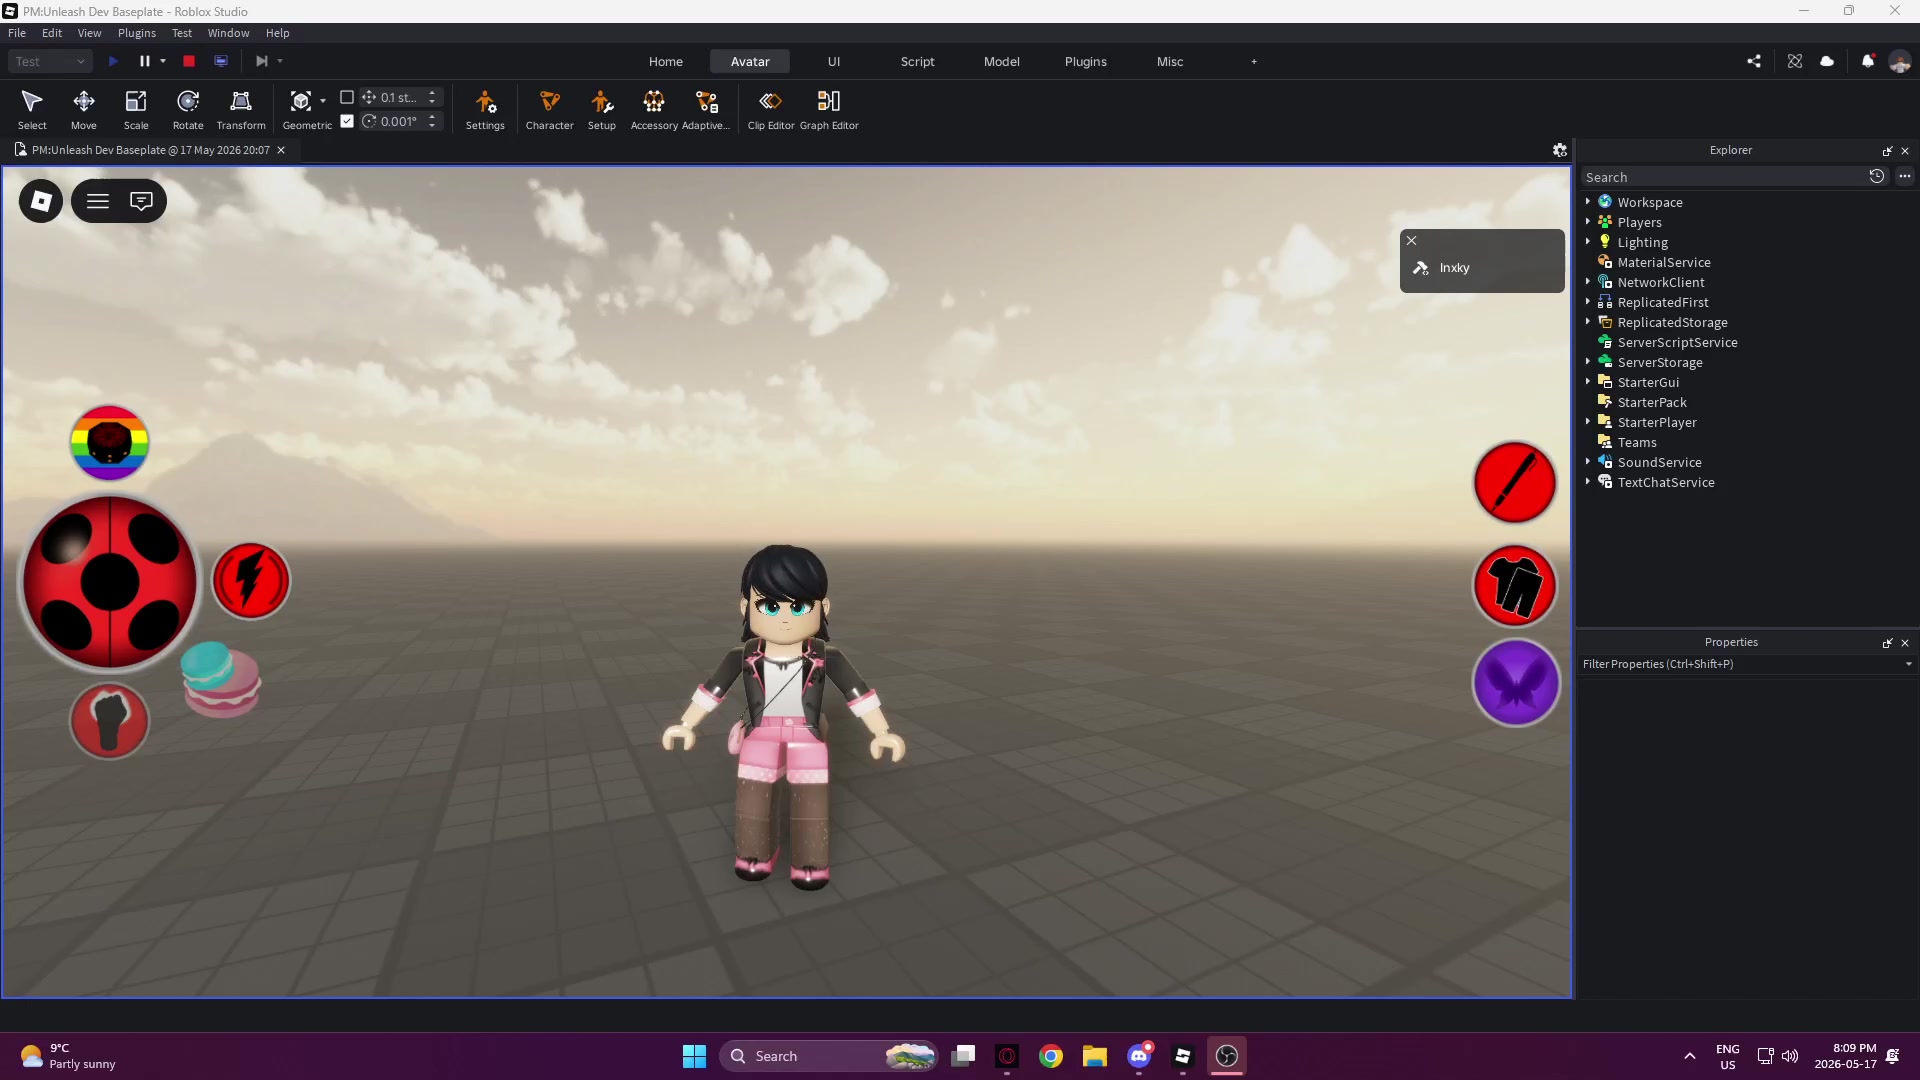Enable the move snapping checkbox

tap(347, 97)
